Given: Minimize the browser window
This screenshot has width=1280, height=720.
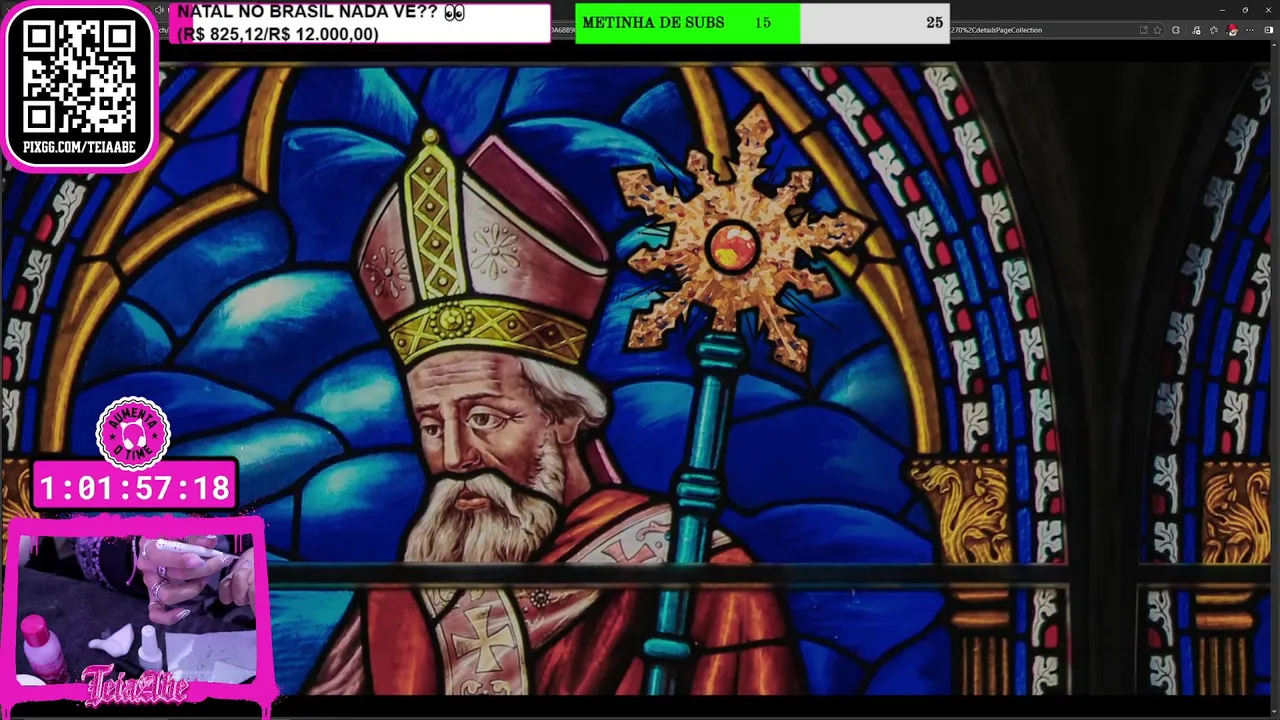Looking at the screenshot, I should pyautogui.click(x=1222, y=10).
